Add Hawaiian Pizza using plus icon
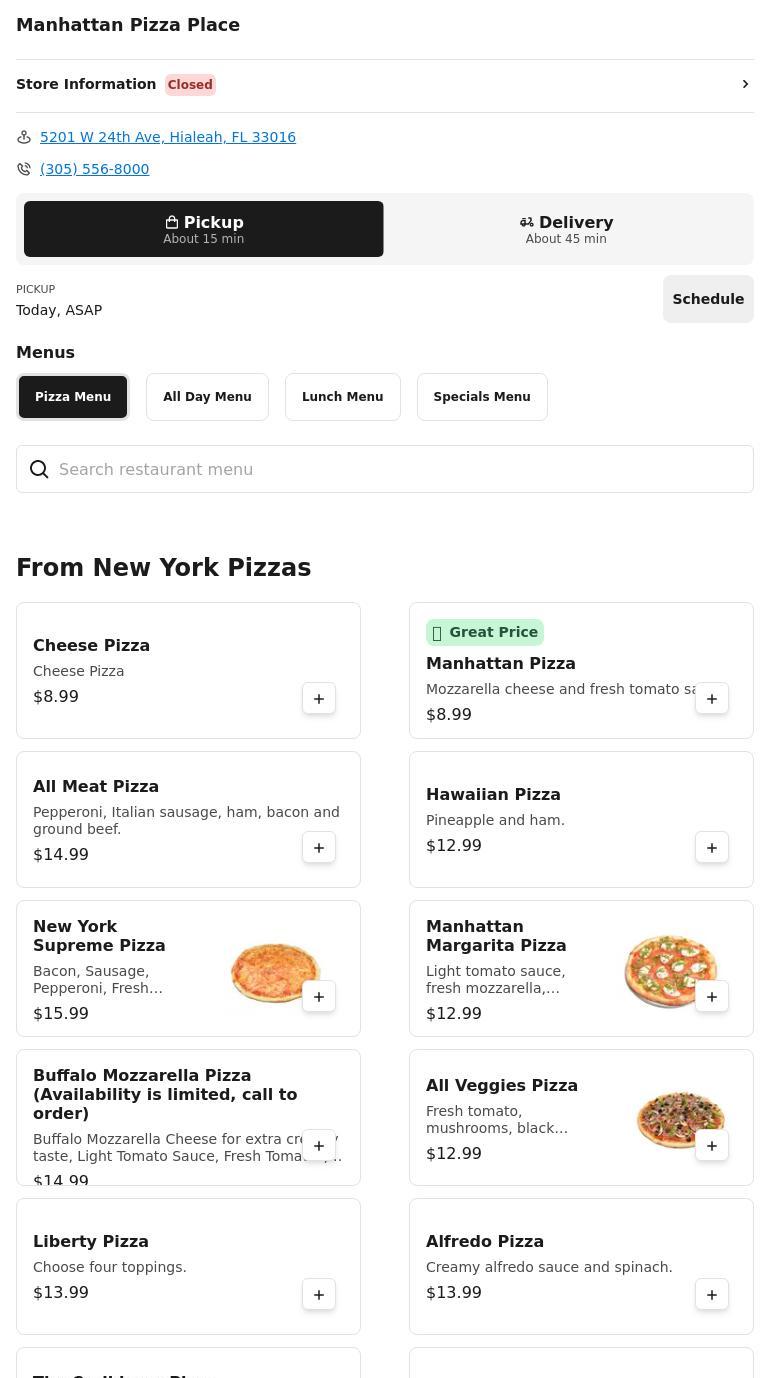This screenshot has height=1378, width=770. [x=712, y=848]
